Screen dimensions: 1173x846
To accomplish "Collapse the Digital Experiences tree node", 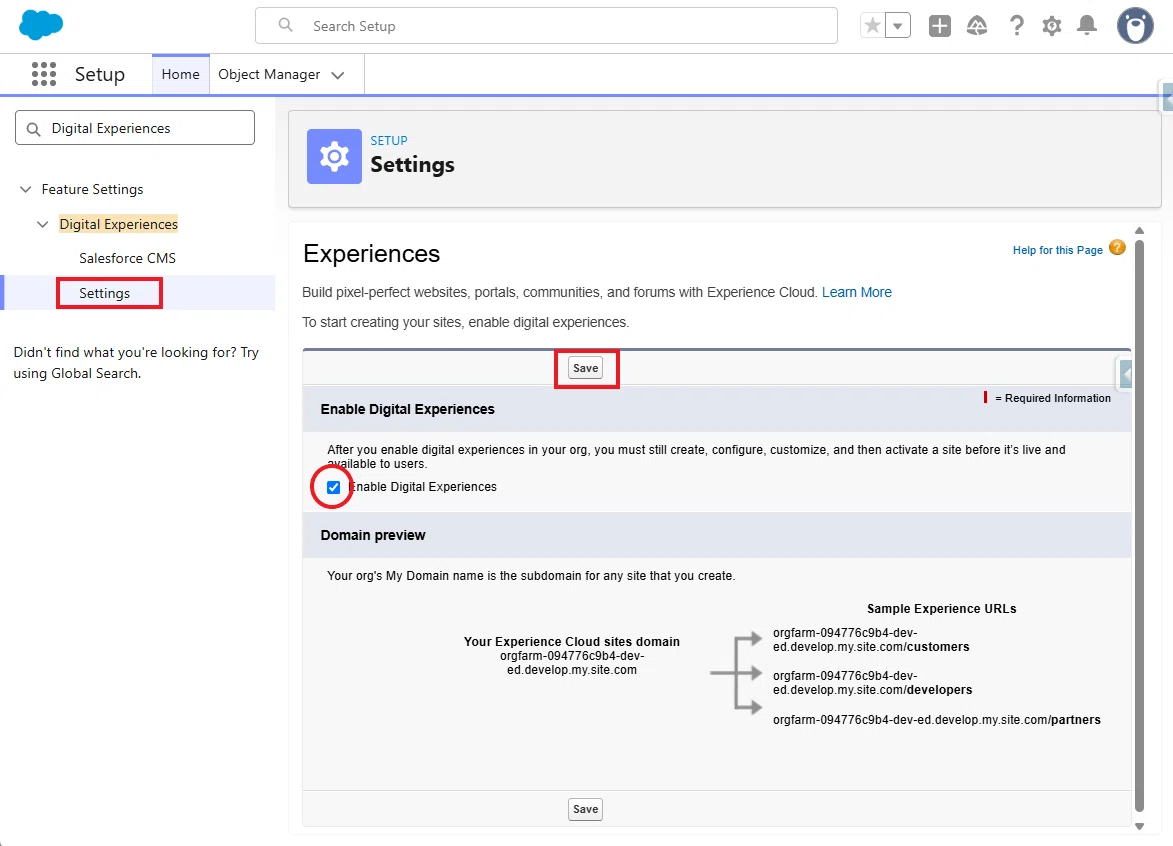I will click(x=43, y=224).
